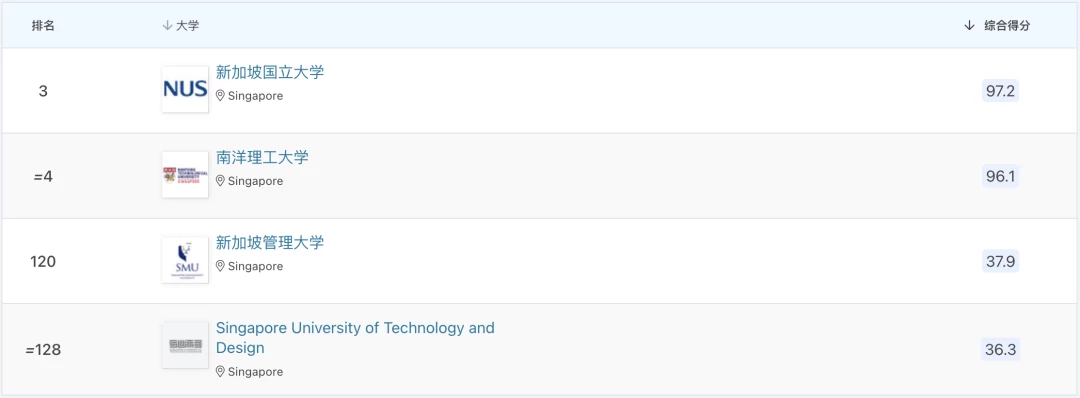
Task: Click the 97.2 score badge
Action: (1000, 91)
